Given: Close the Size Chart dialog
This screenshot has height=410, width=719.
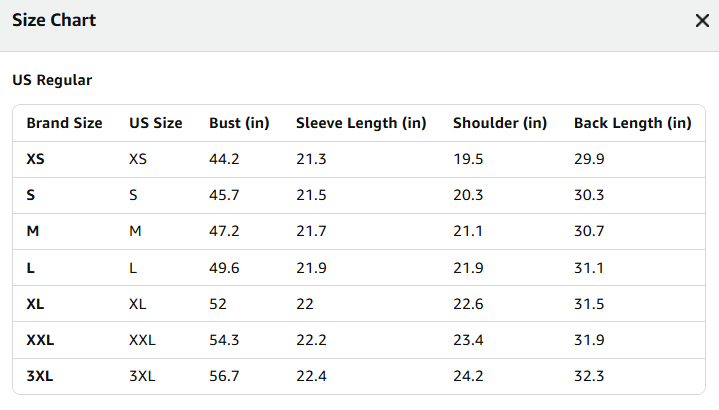Looking at the screenshot, I should point(702,21).
